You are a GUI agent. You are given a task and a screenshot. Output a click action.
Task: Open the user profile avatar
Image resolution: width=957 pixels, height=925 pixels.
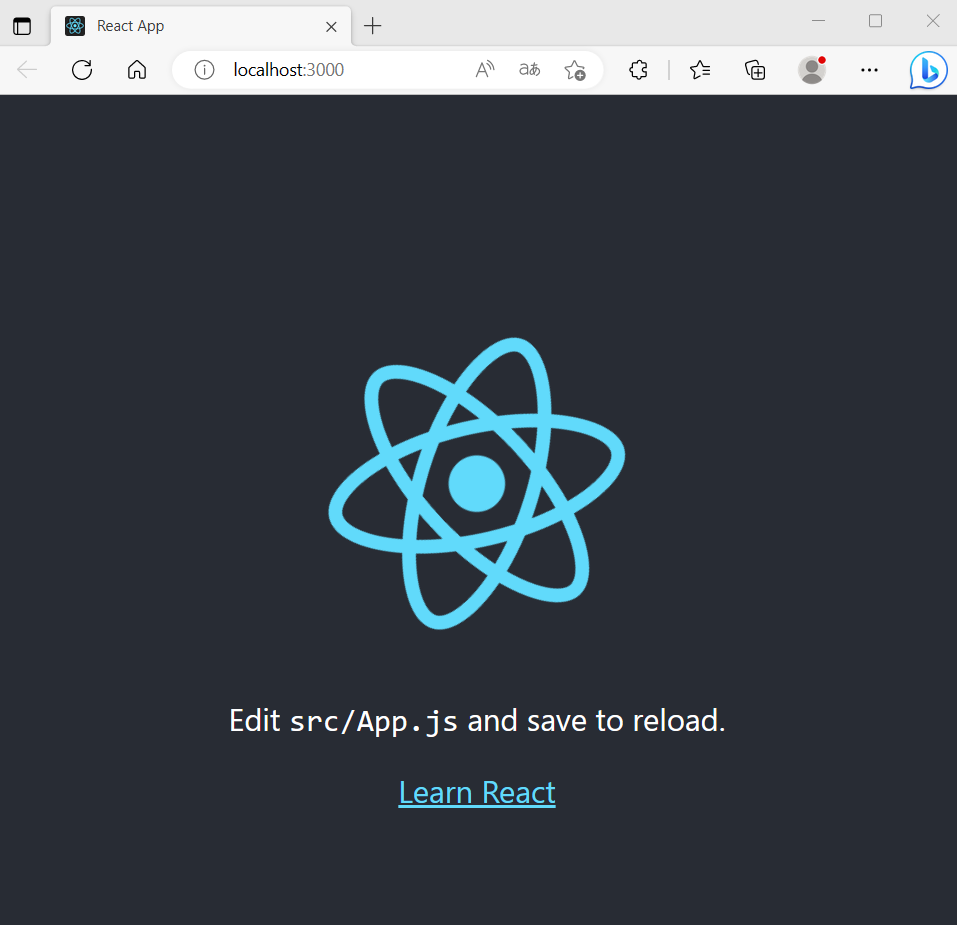point(812,70)
